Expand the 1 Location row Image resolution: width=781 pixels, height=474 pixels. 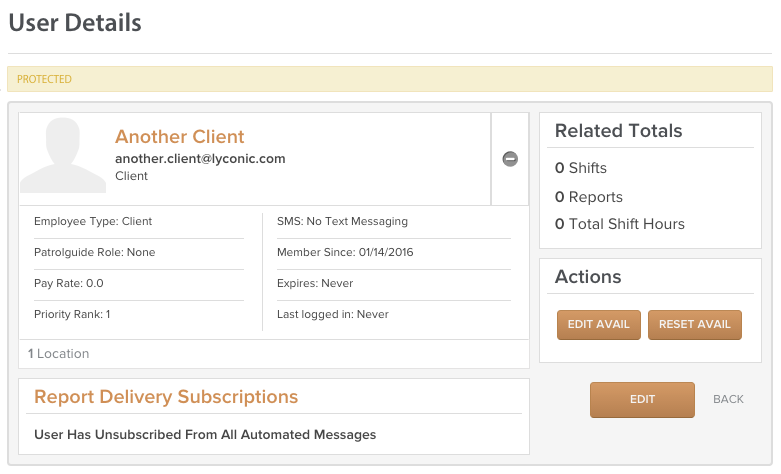[273, 354]
